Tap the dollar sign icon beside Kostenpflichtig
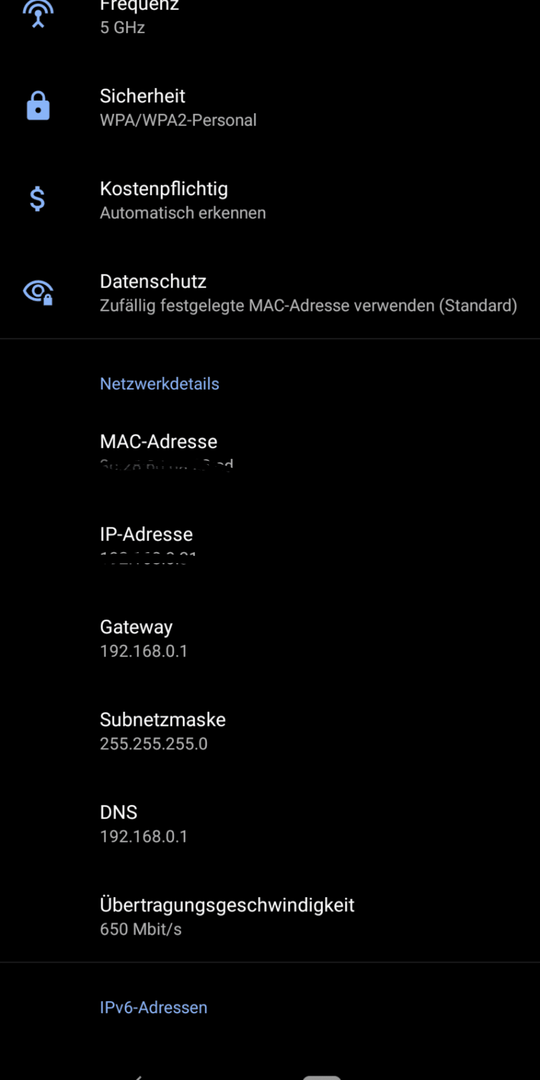 [38, 199]
